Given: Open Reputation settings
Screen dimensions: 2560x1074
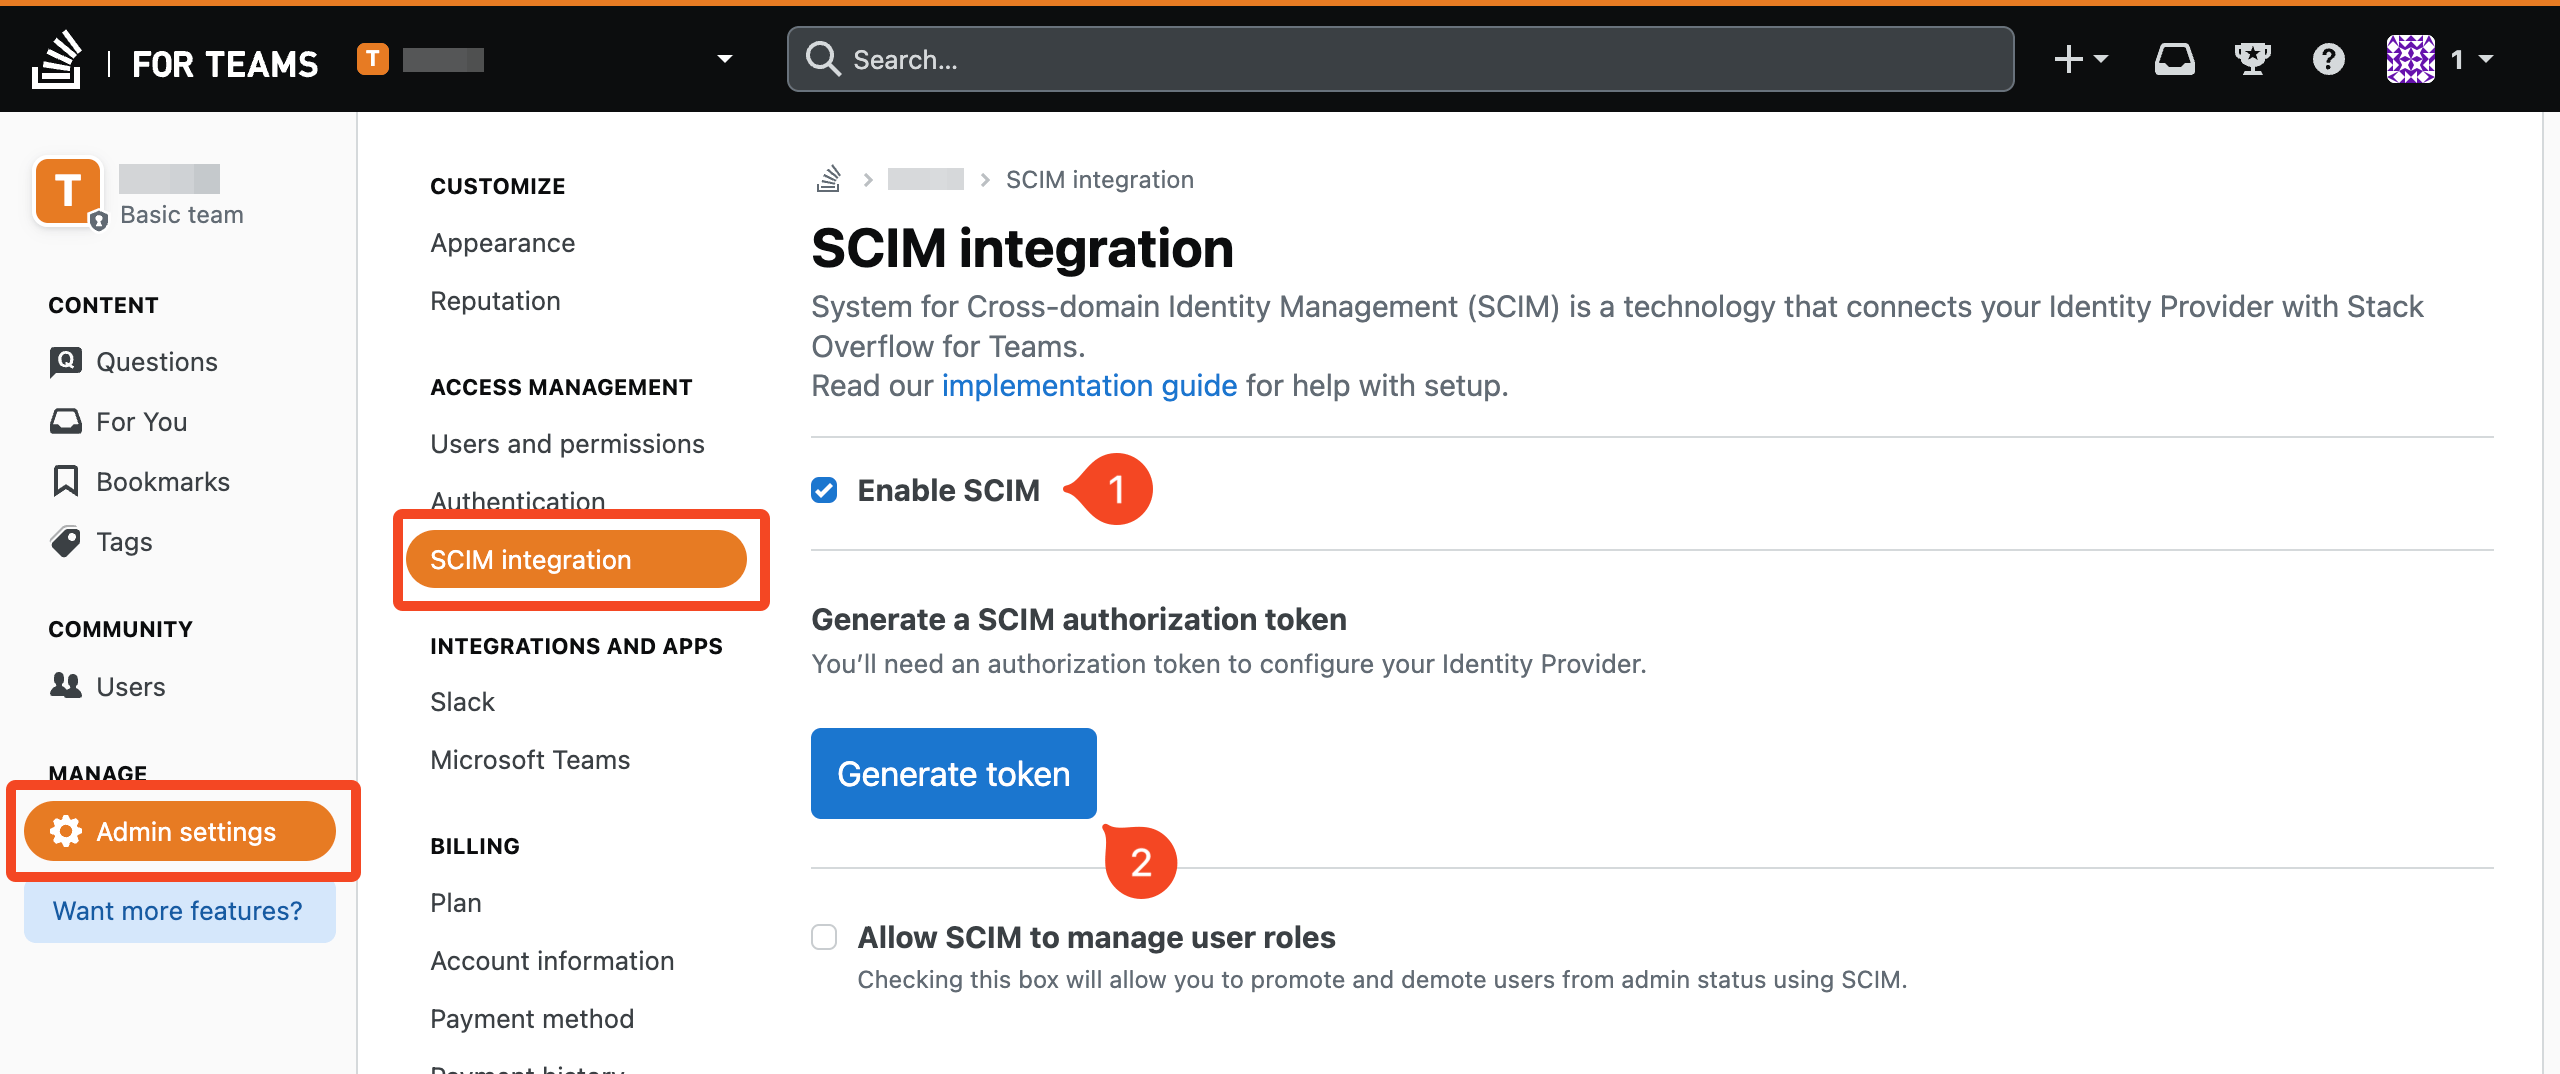Looking at the screenshot, I should (x=495, y=301).
